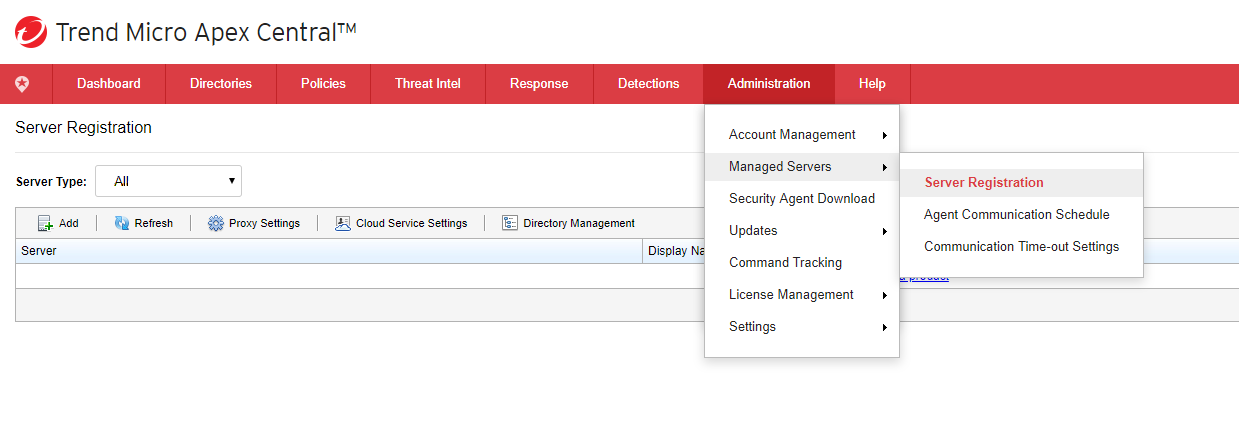Click the shield home icon in navbar
This screenshot has width=1239, height=428.
tap(22, 84)
